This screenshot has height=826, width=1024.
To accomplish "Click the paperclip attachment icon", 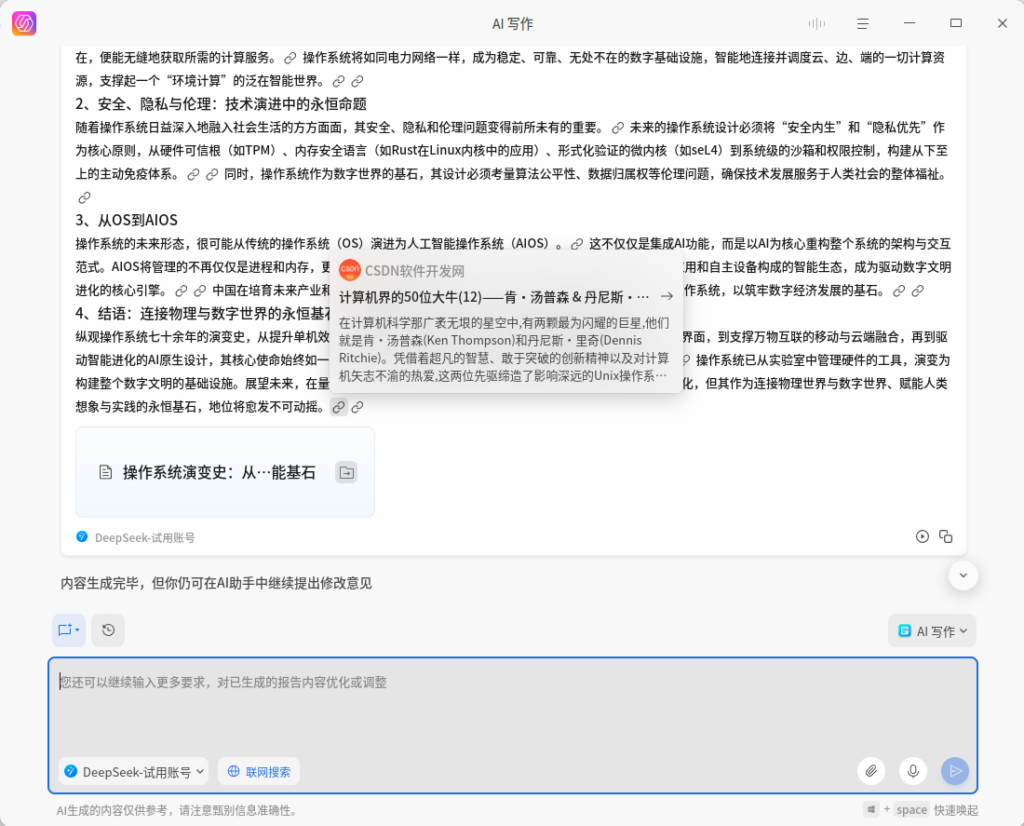I will point(871,771).
